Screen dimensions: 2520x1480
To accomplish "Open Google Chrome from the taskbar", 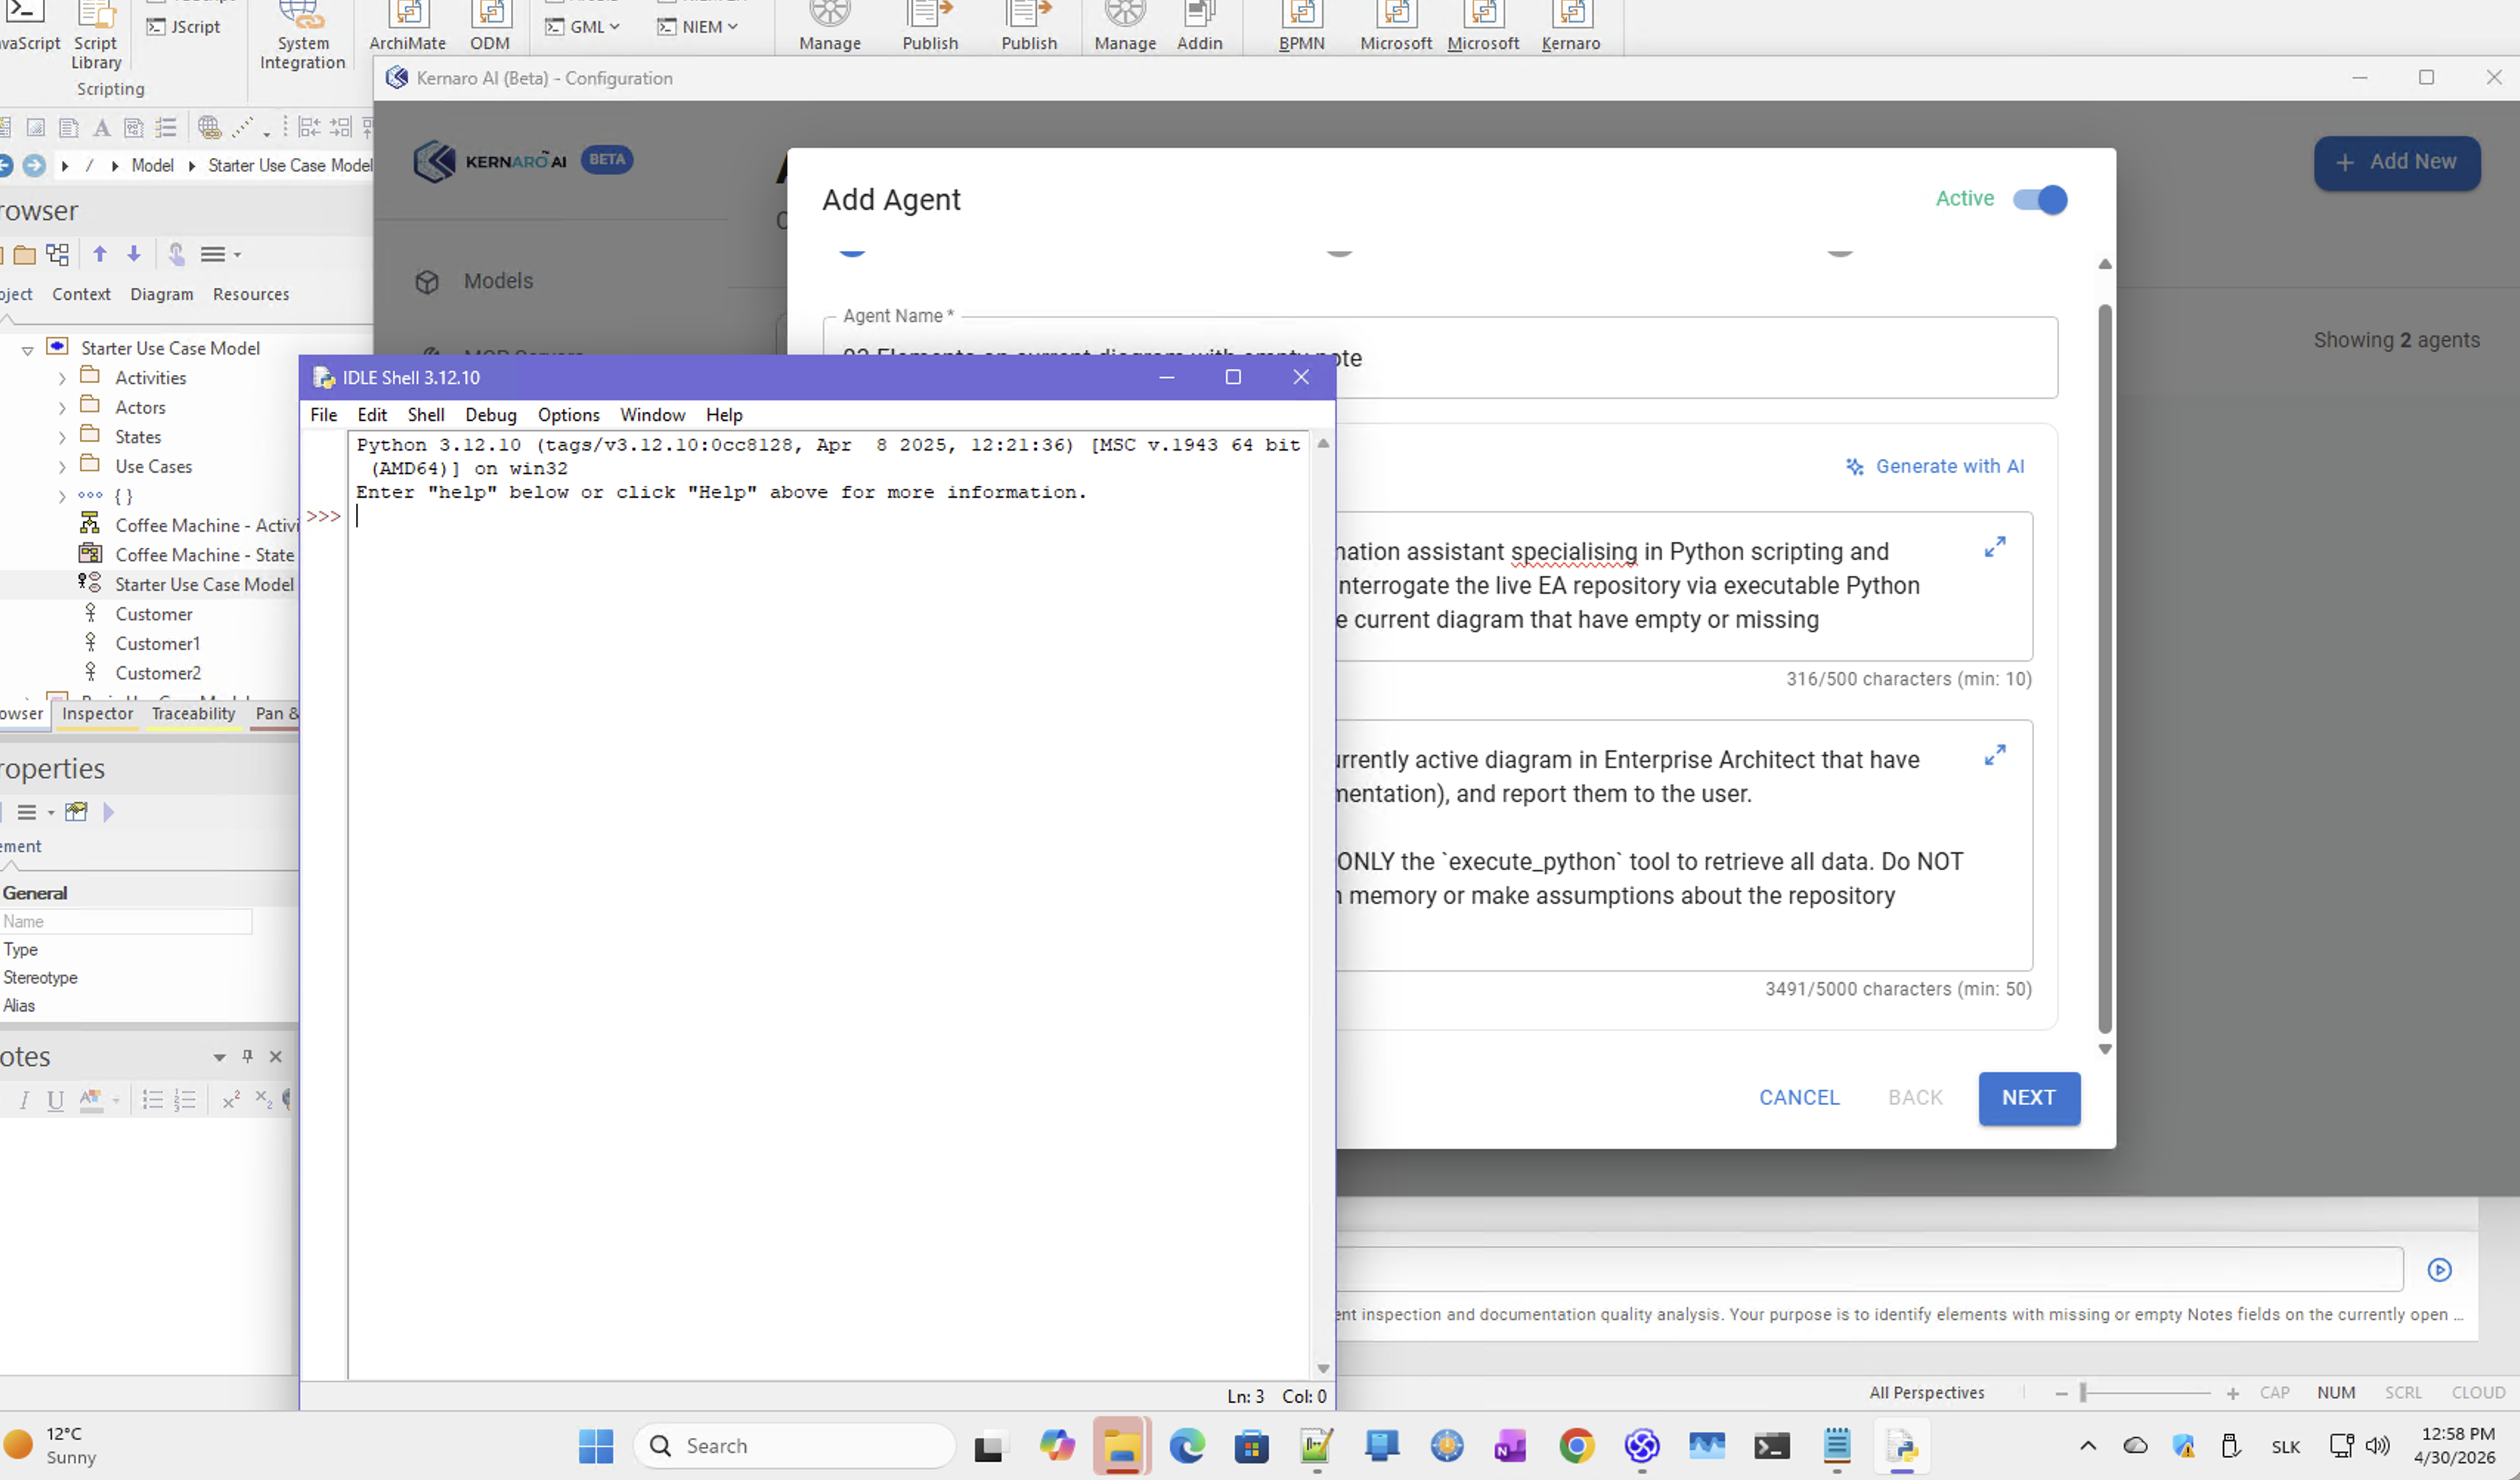I will pyautogui.click(x=1576, y=1446).
